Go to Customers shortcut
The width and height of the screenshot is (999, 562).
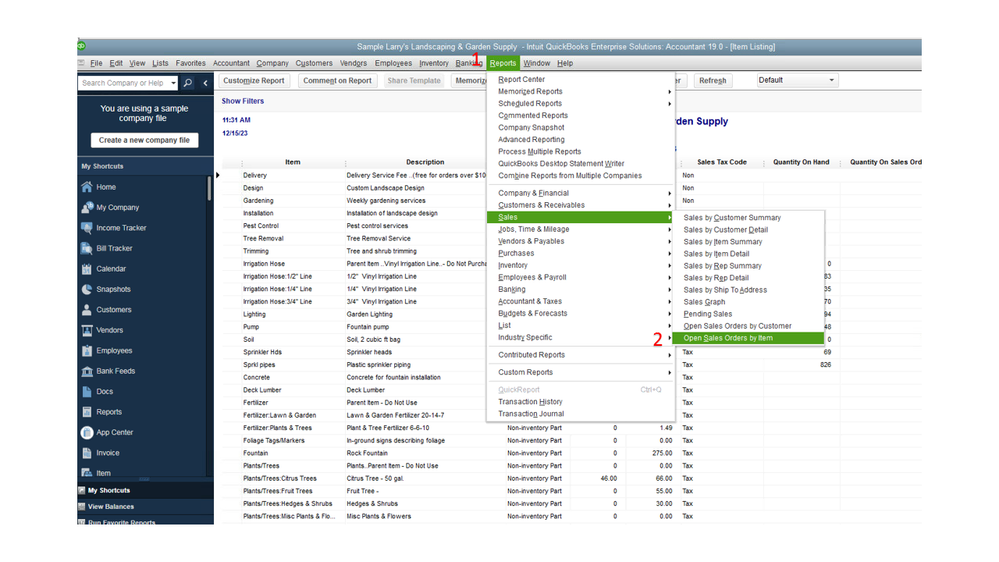click(113, 309)
